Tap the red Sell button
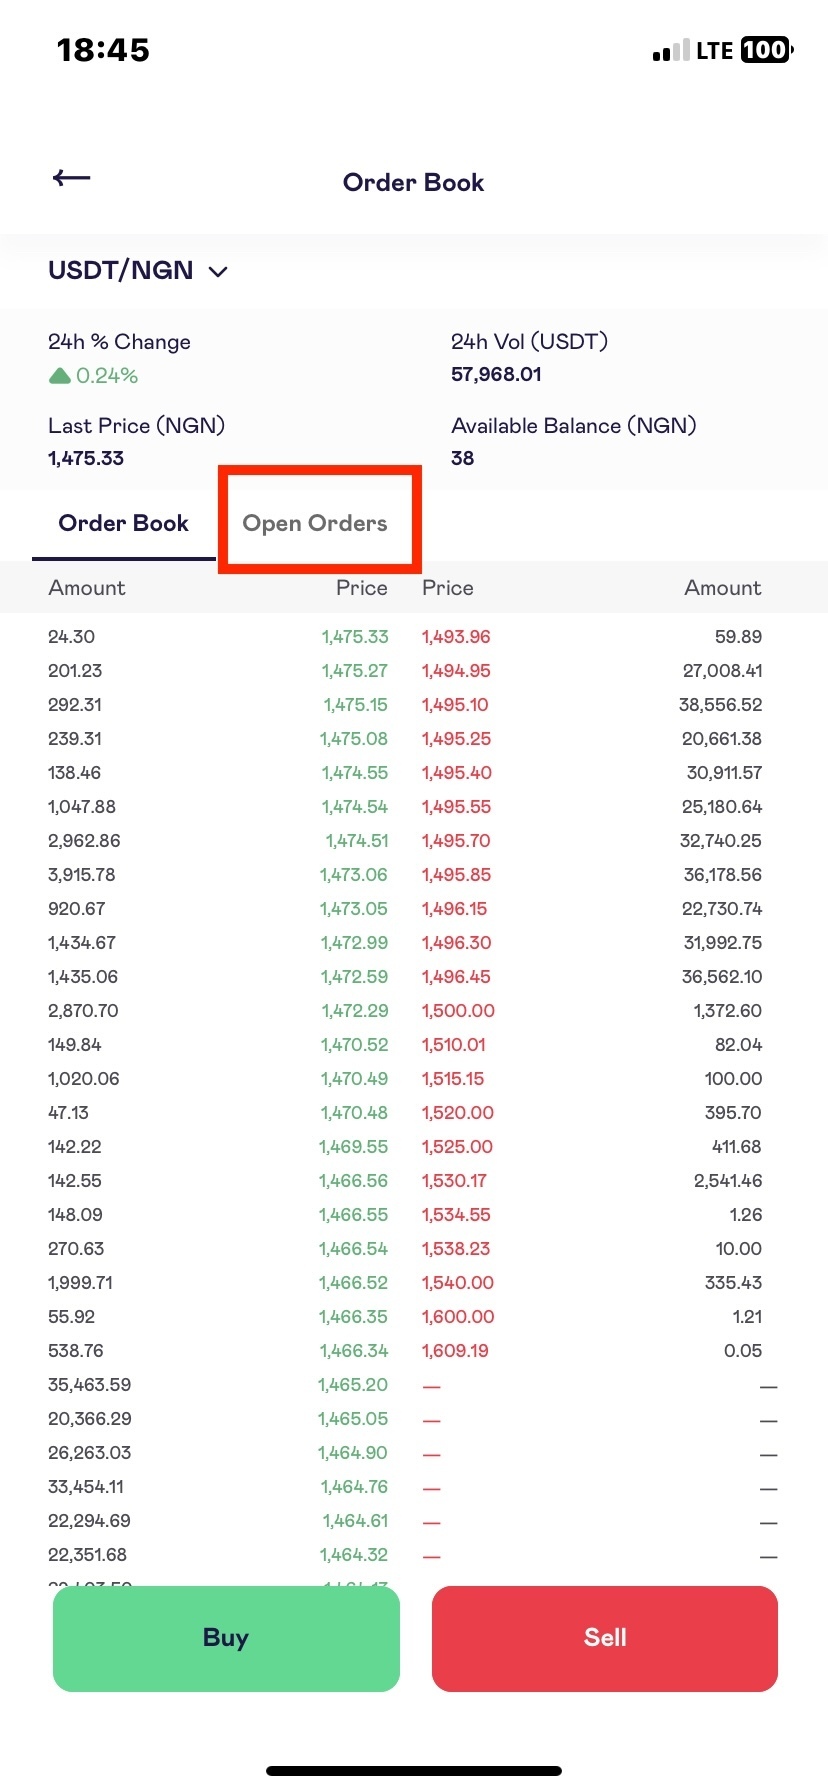The height and width of the screenshot is (1792, 828). click(605, 1638)
